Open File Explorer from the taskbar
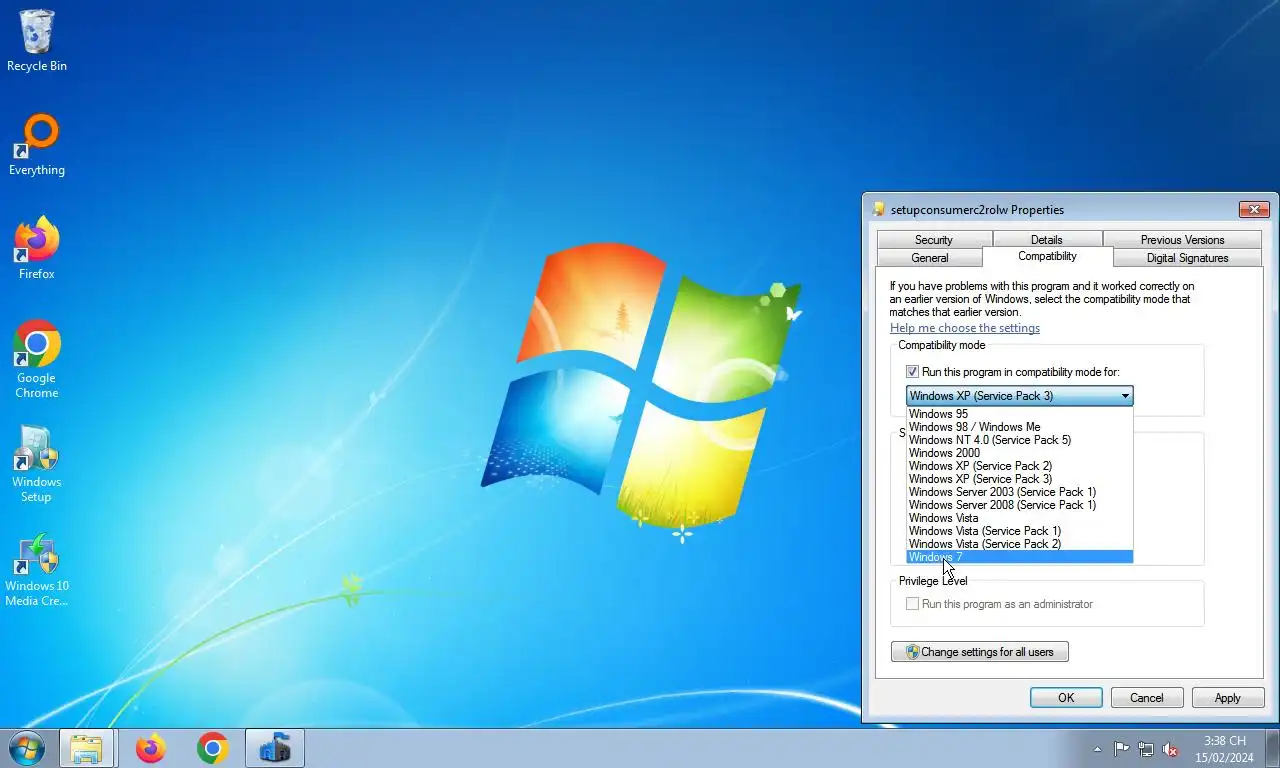Screen dimensions: 1280x768 86,748
